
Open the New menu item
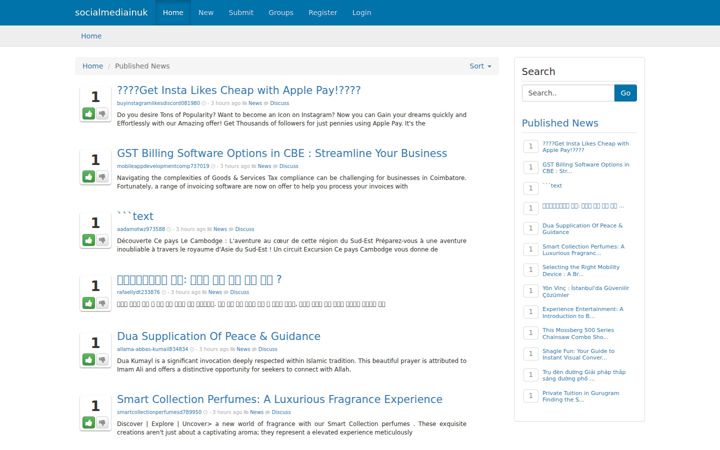tap(206, 12)
